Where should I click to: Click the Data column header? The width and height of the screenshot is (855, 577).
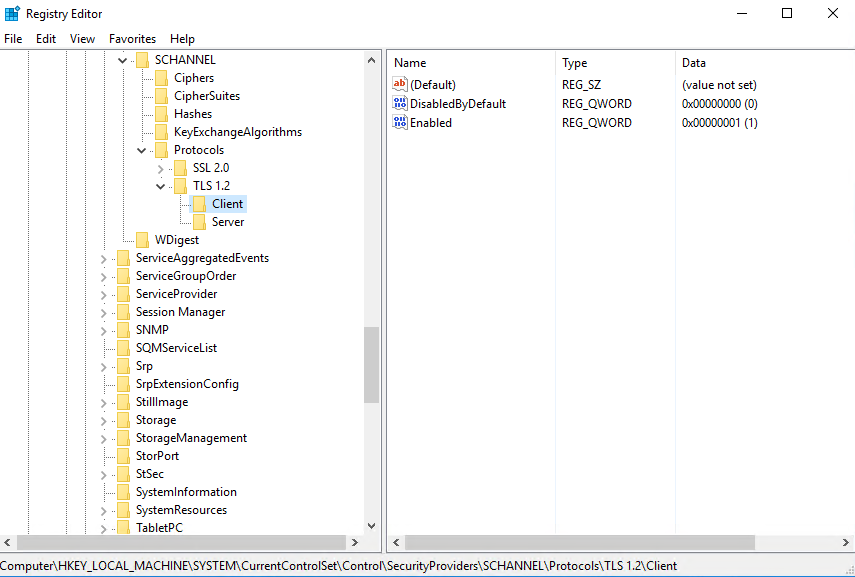(693, 63)
